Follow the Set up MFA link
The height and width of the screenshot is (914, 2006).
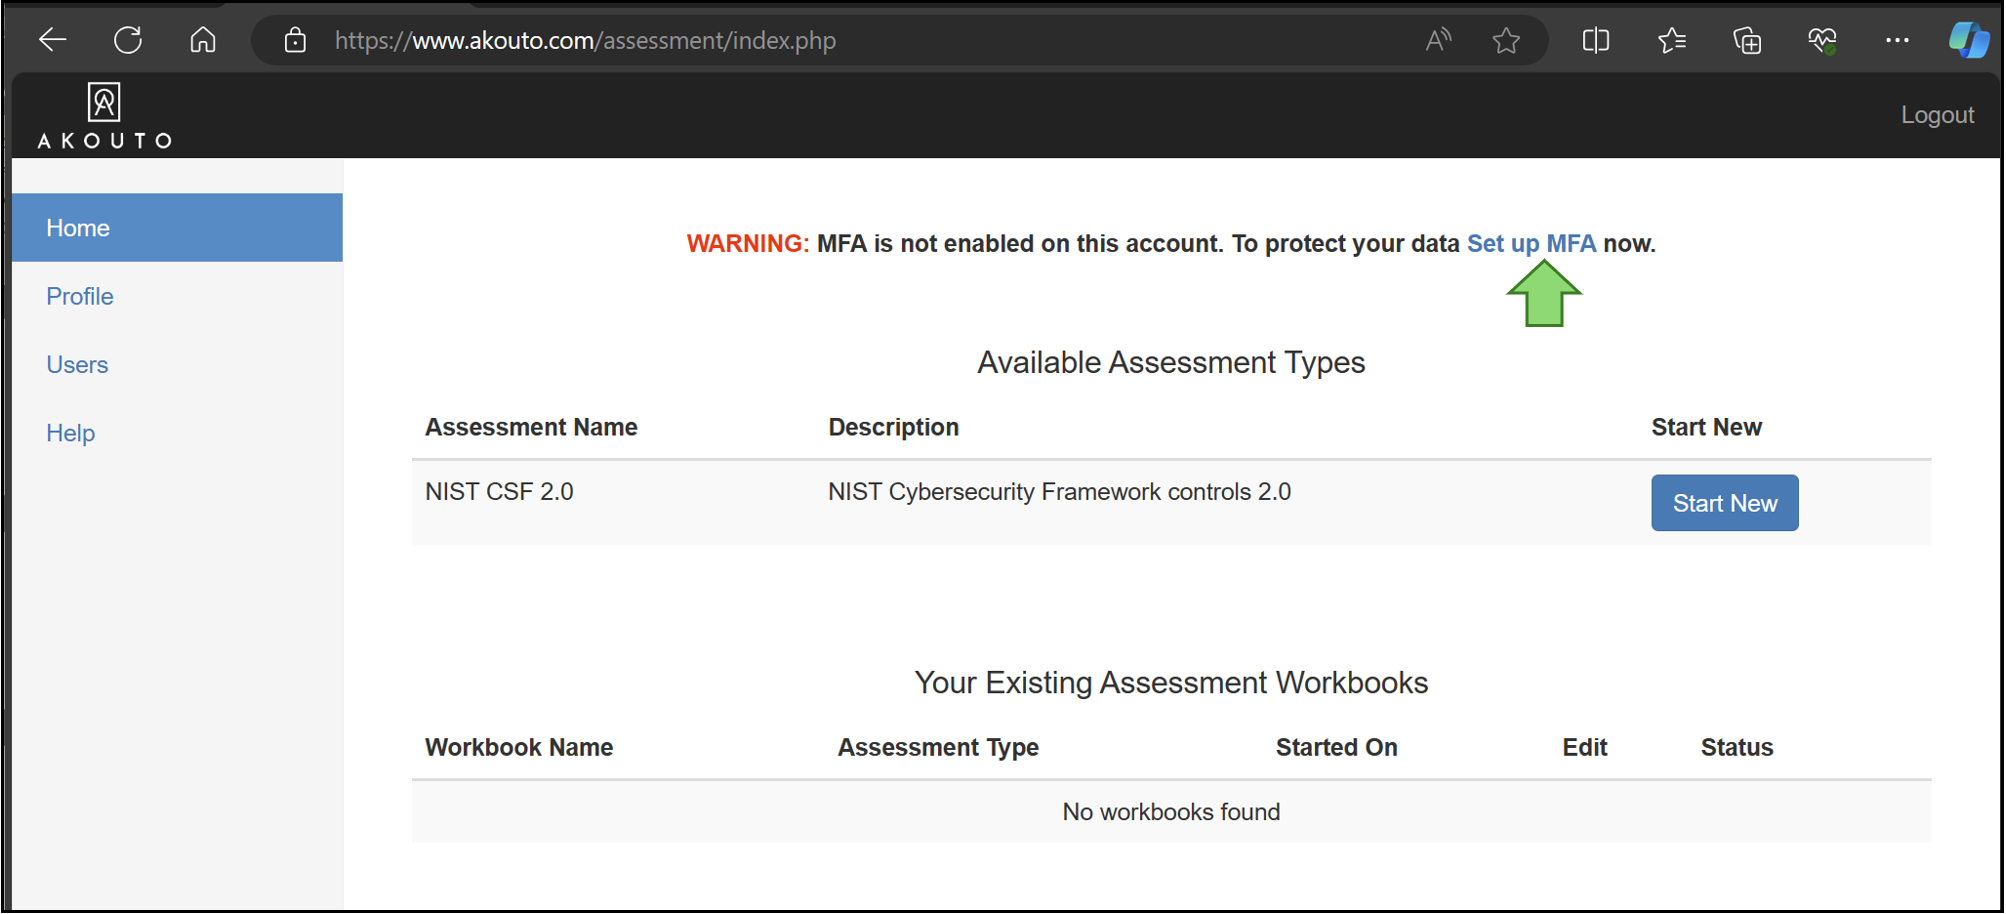coord(1531,244)
